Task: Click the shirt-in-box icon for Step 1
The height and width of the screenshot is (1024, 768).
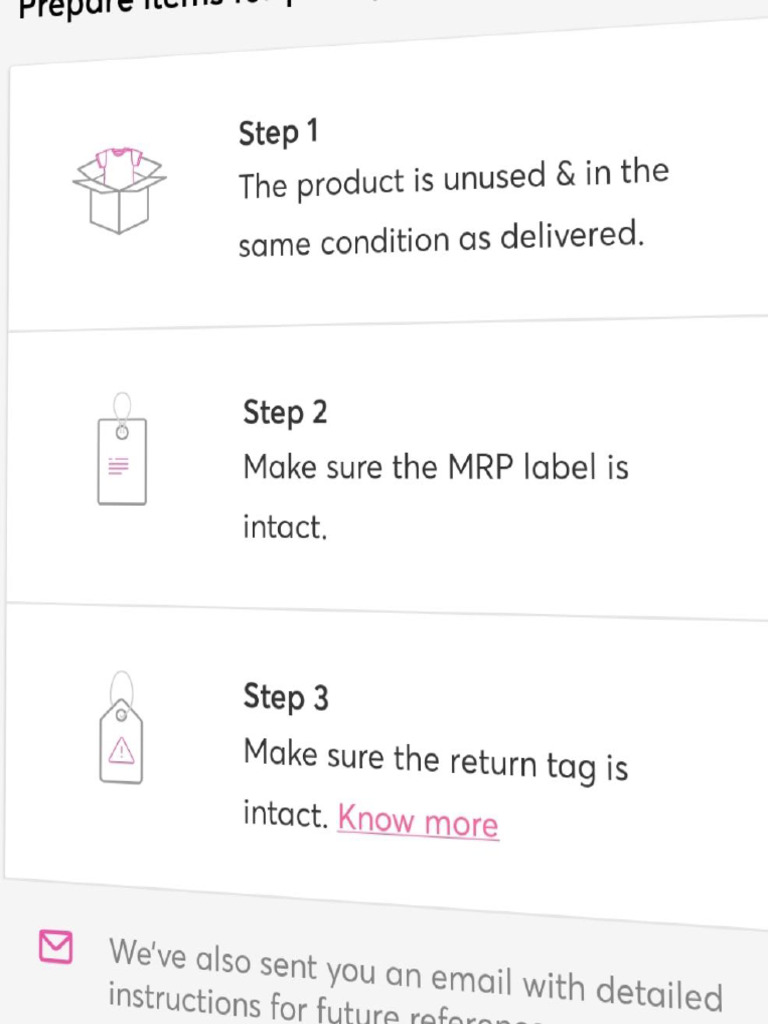Action: point(119,189)
